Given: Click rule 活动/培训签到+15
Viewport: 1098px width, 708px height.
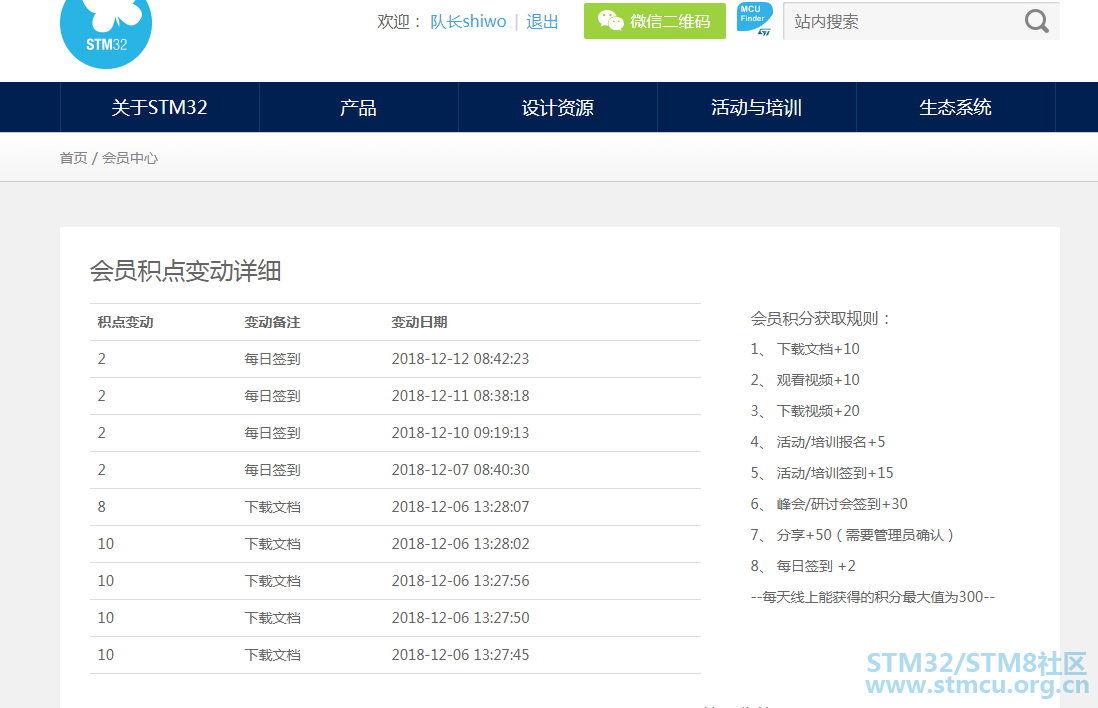Looking at the screenshot, I should (x=835, y=473).
